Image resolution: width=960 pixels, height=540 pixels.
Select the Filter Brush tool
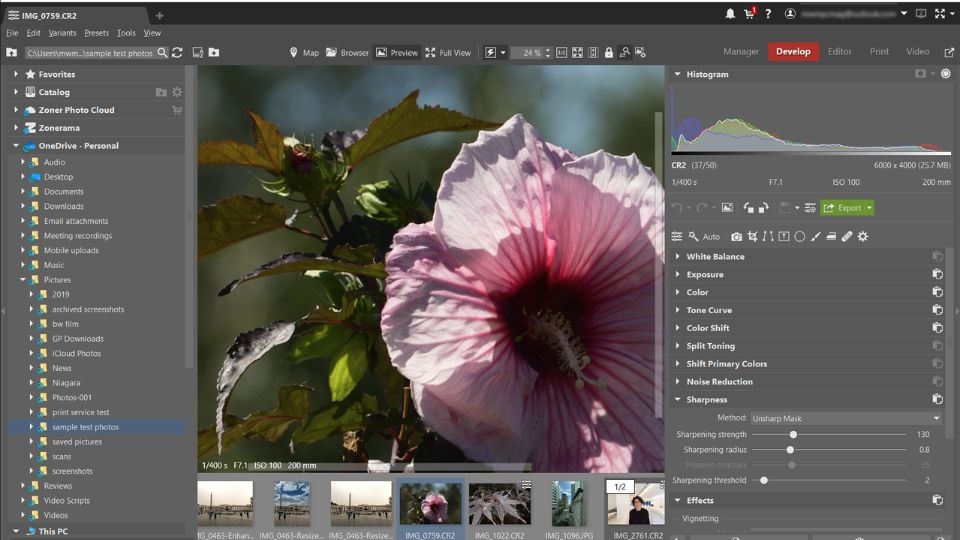(x=816, y=236)
